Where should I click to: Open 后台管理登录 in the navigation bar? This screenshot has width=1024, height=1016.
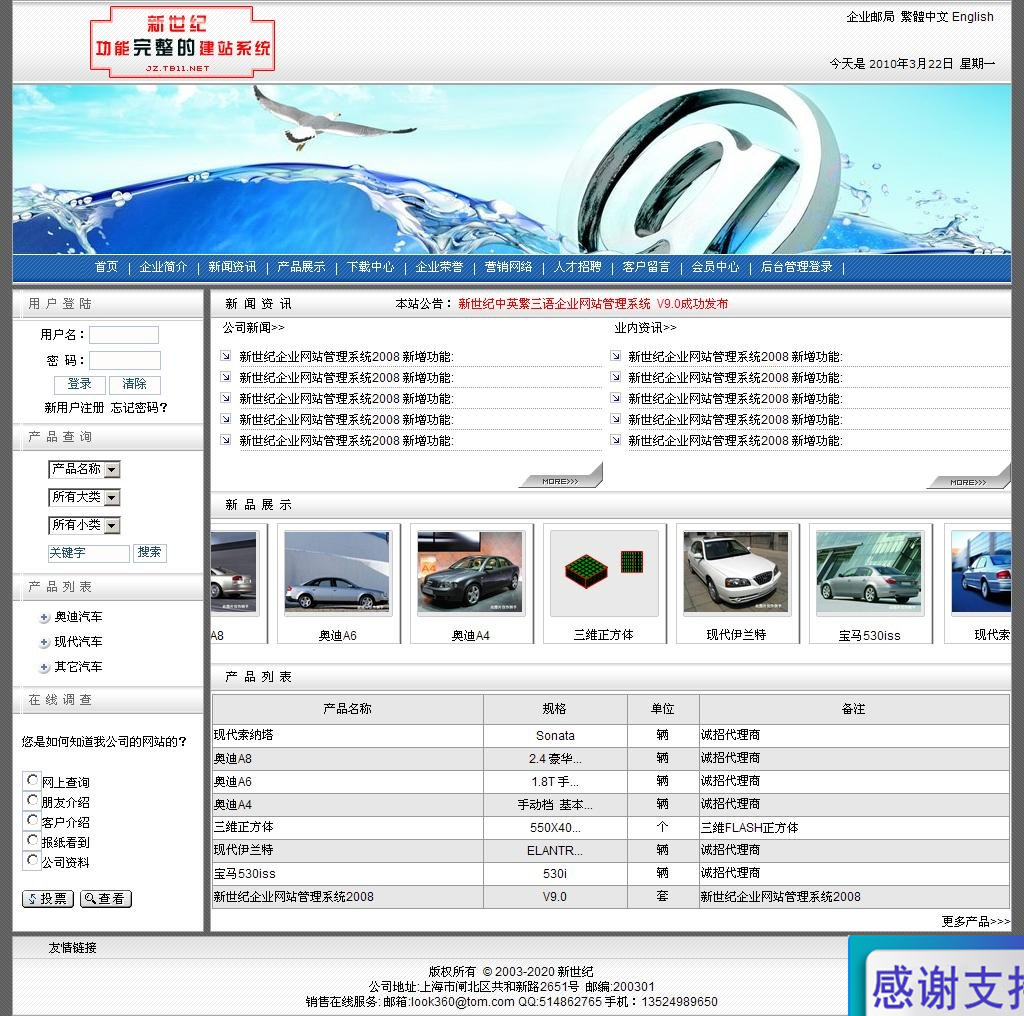(797, 267)
